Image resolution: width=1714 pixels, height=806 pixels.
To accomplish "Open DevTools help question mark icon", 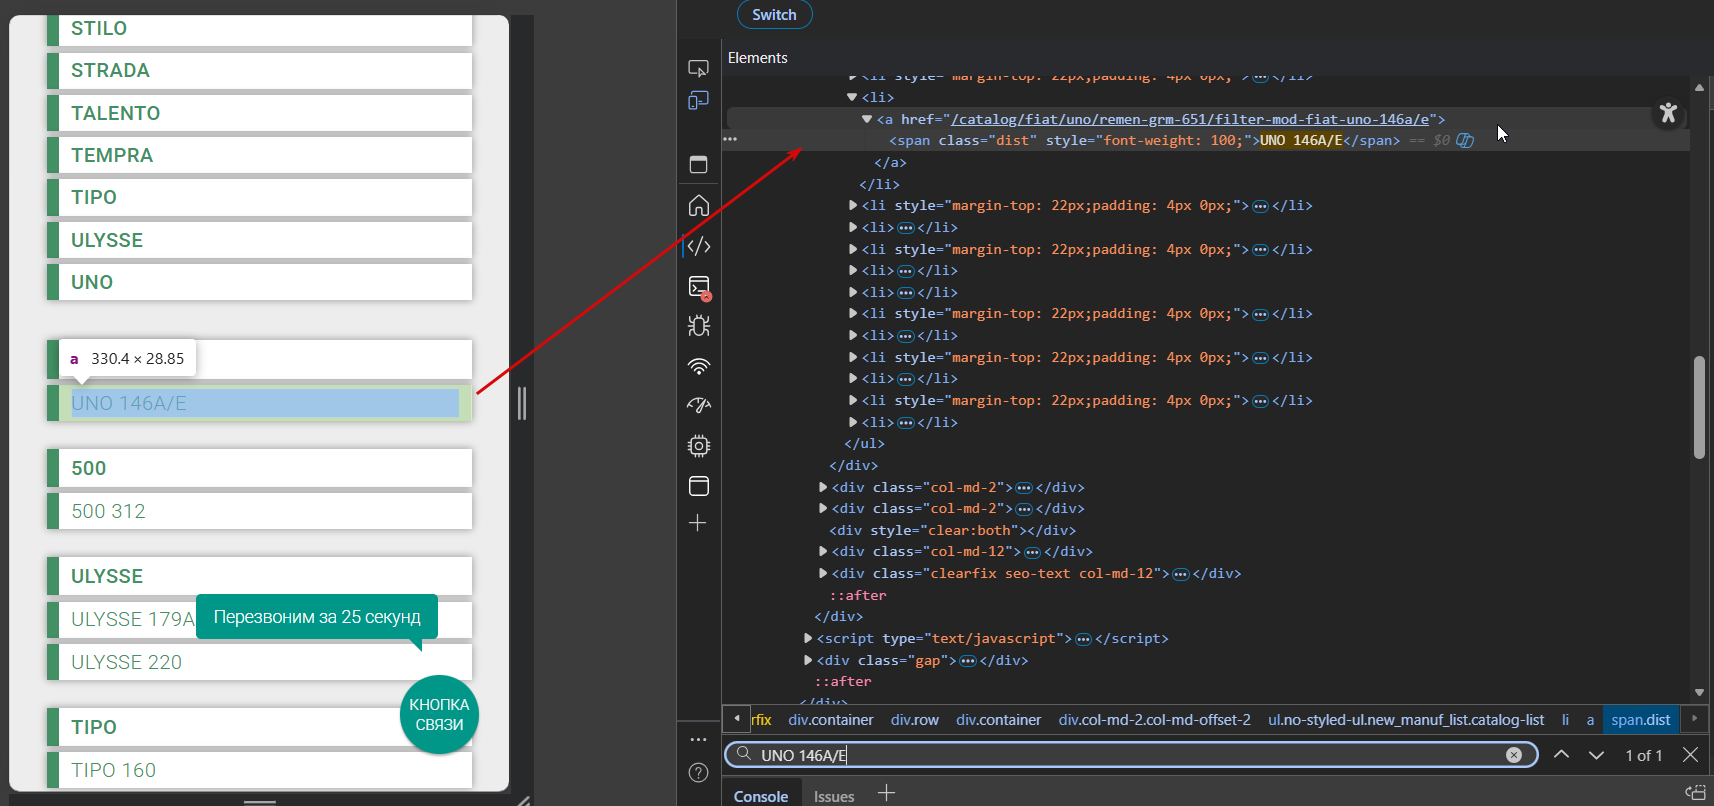I will (x=698, y=772).
